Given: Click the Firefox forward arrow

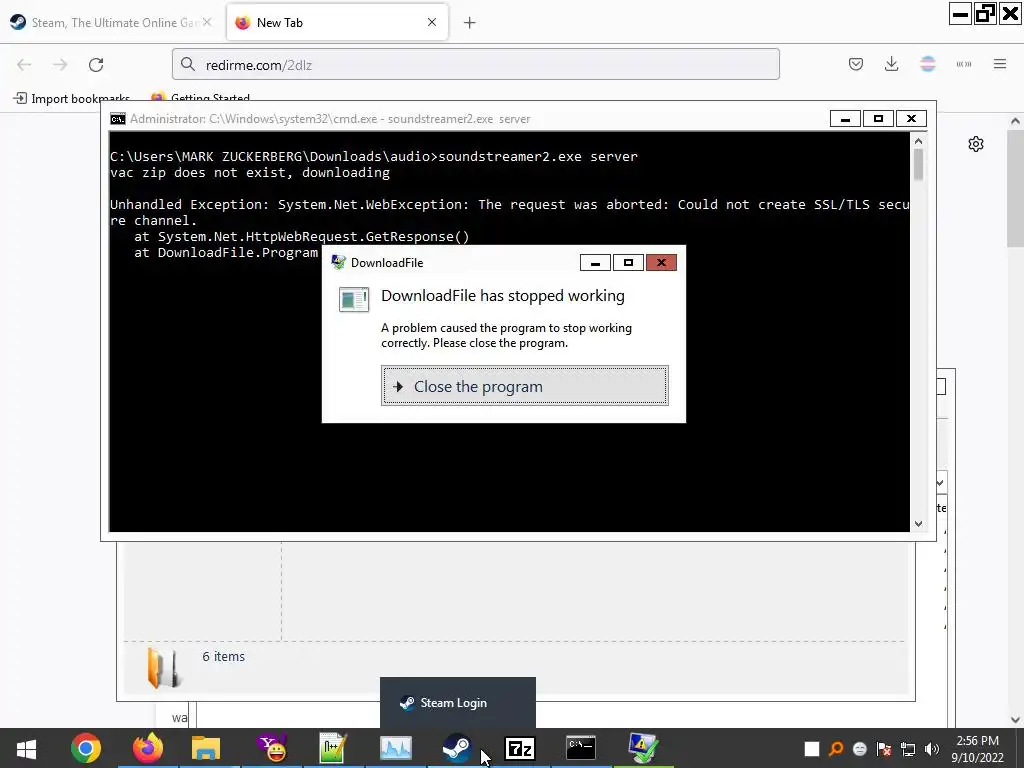Looking at the screenshot, I should (x=60, y=65).
